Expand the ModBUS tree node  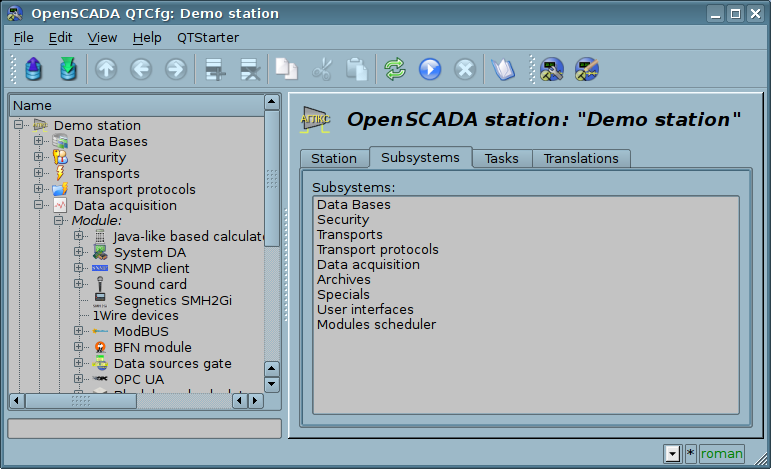pos(79,331)
